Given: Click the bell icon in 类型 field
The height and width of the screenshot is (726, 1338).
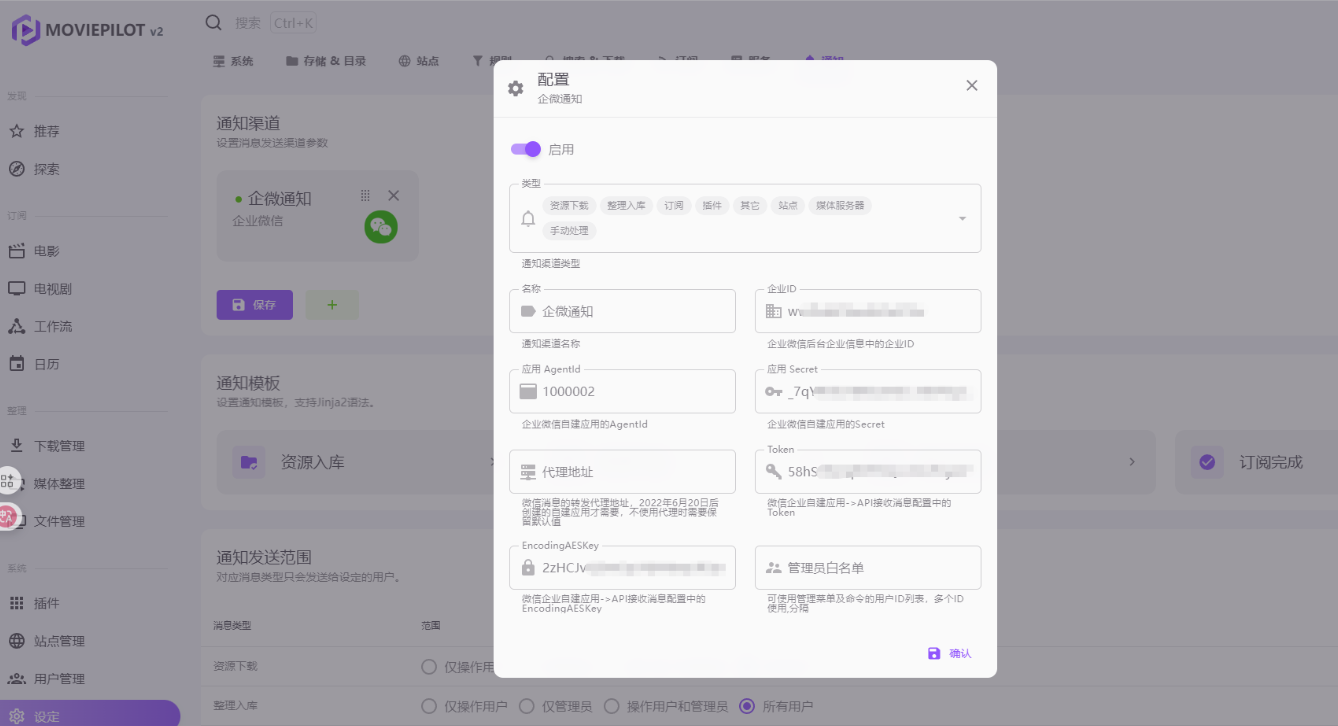Looking at the screenshot, I should [x=529, y=218].
